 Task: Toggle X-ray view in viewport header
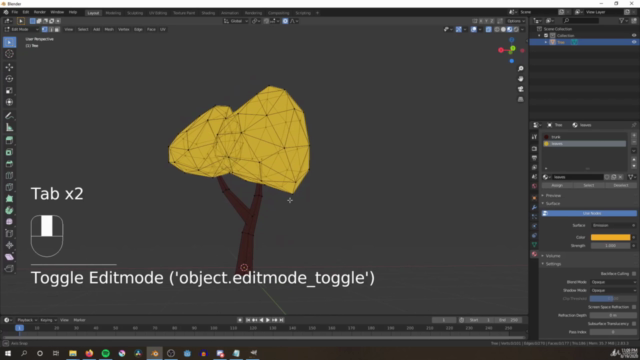[x=489, y=29]
